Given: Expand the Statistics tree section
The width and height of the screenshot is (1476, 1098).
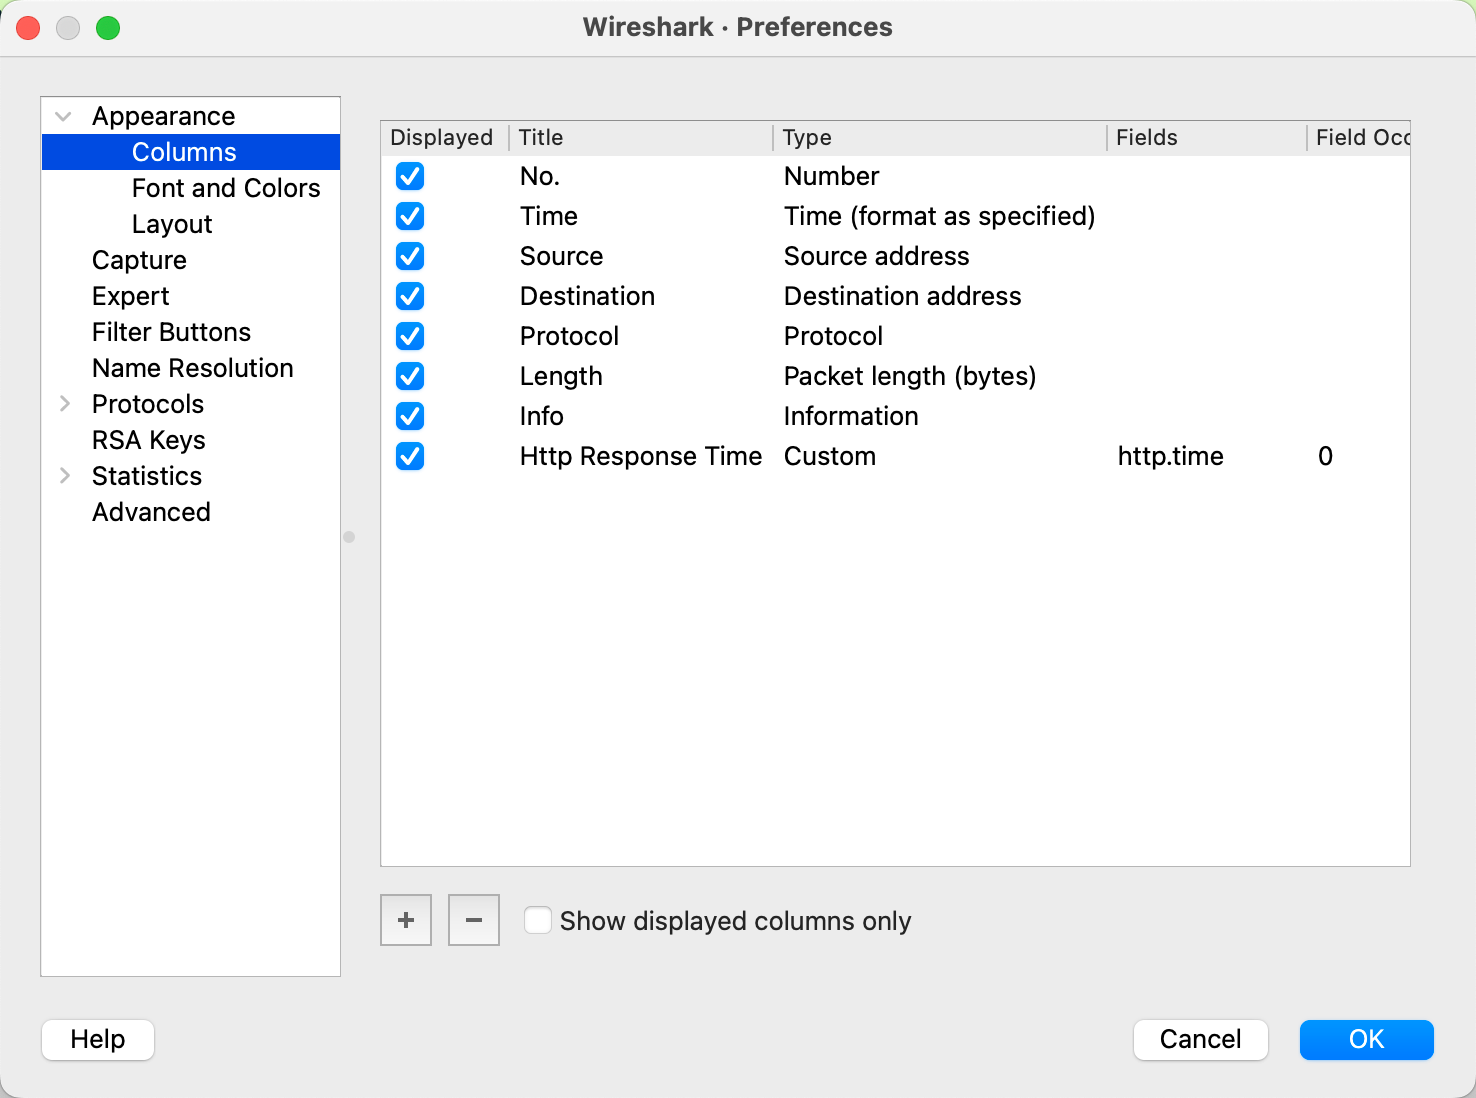Looking at the screenshot, I should click(65, 475).
